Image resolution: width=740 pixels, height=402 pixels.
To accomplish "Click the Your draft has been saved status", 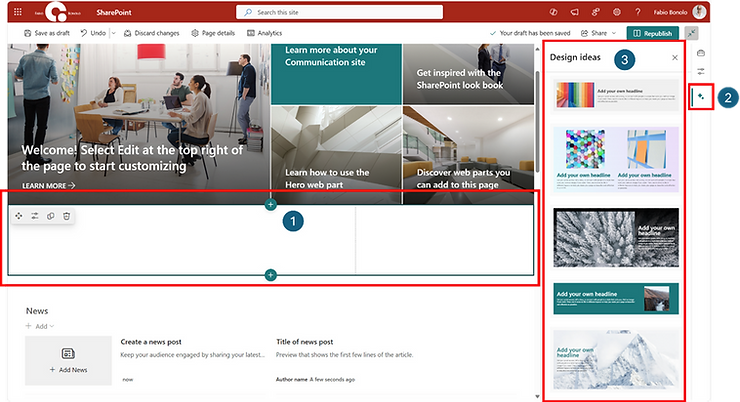I will click(530, 33).
